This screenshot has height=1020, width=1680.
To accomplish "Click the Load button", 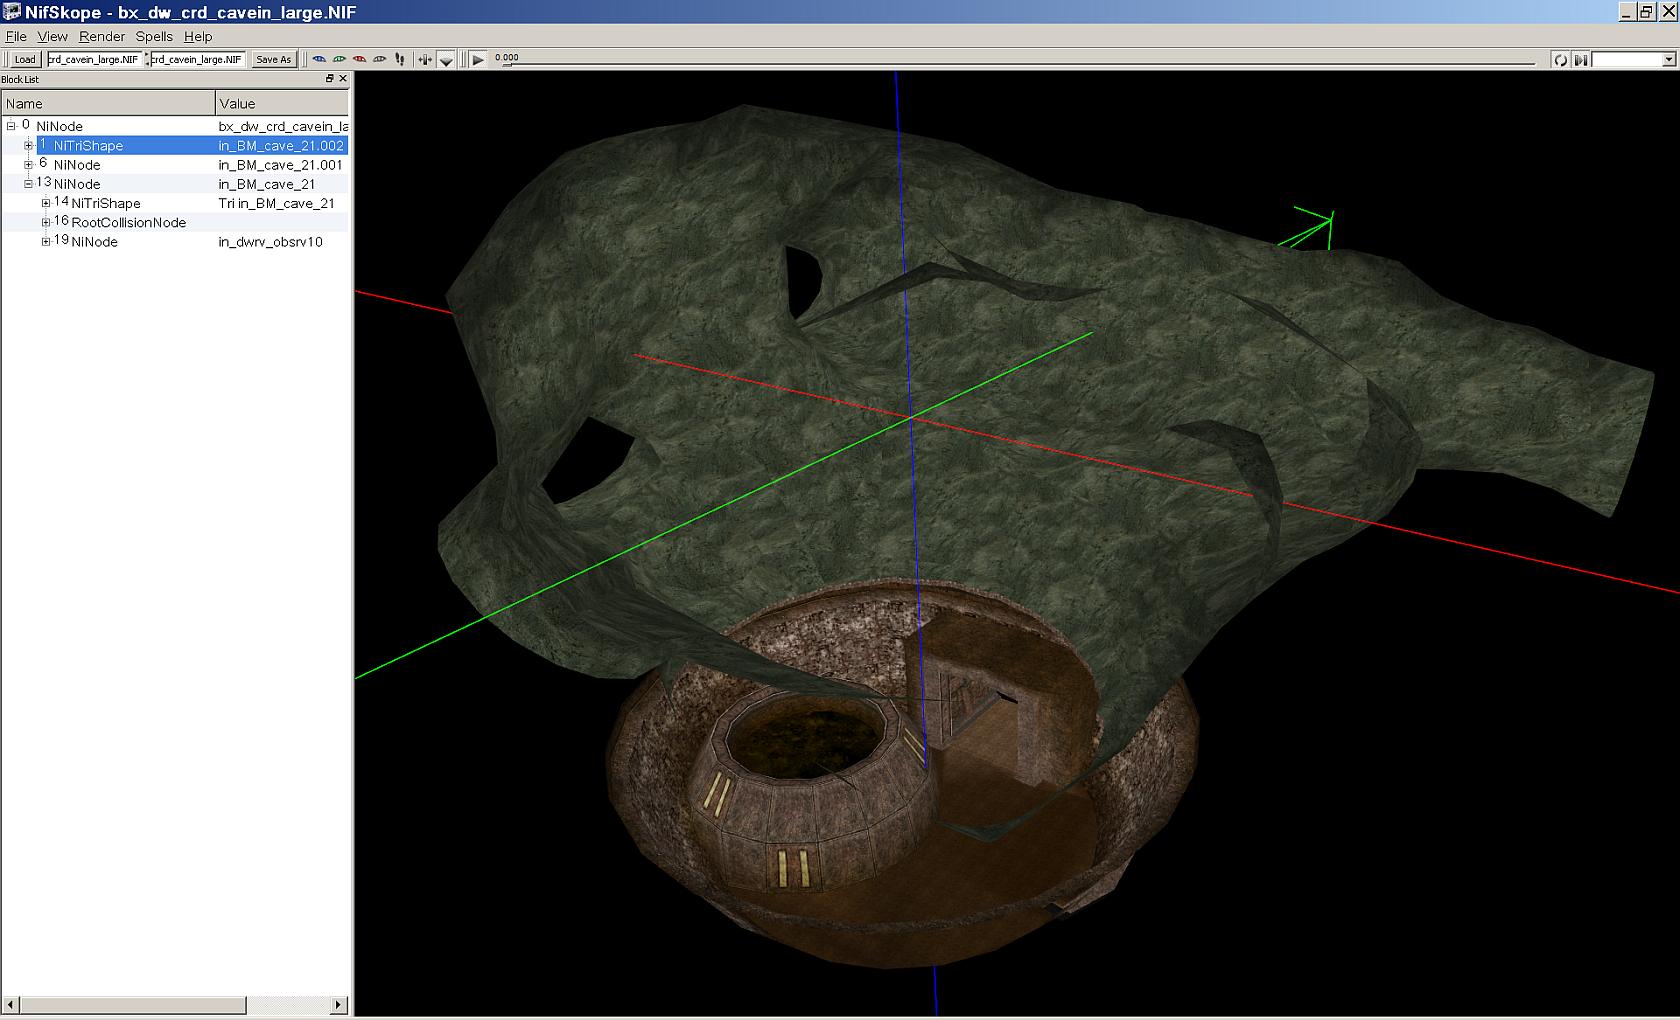I will point(24,59).
